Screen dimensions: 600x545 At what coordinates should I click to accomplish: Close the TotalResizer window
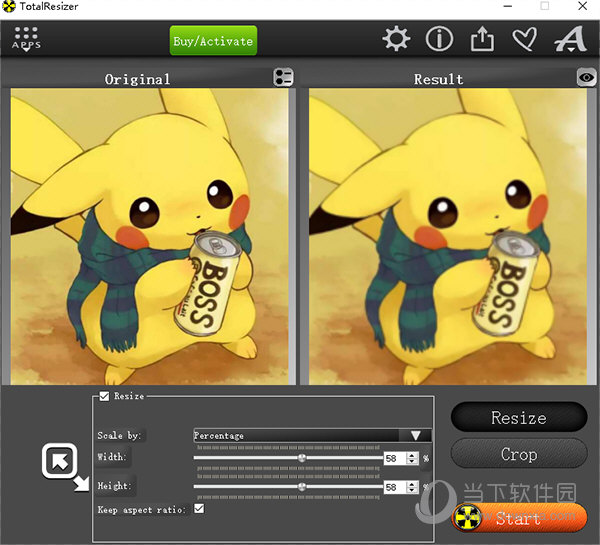pyautogui.click(x=582, y=6)
